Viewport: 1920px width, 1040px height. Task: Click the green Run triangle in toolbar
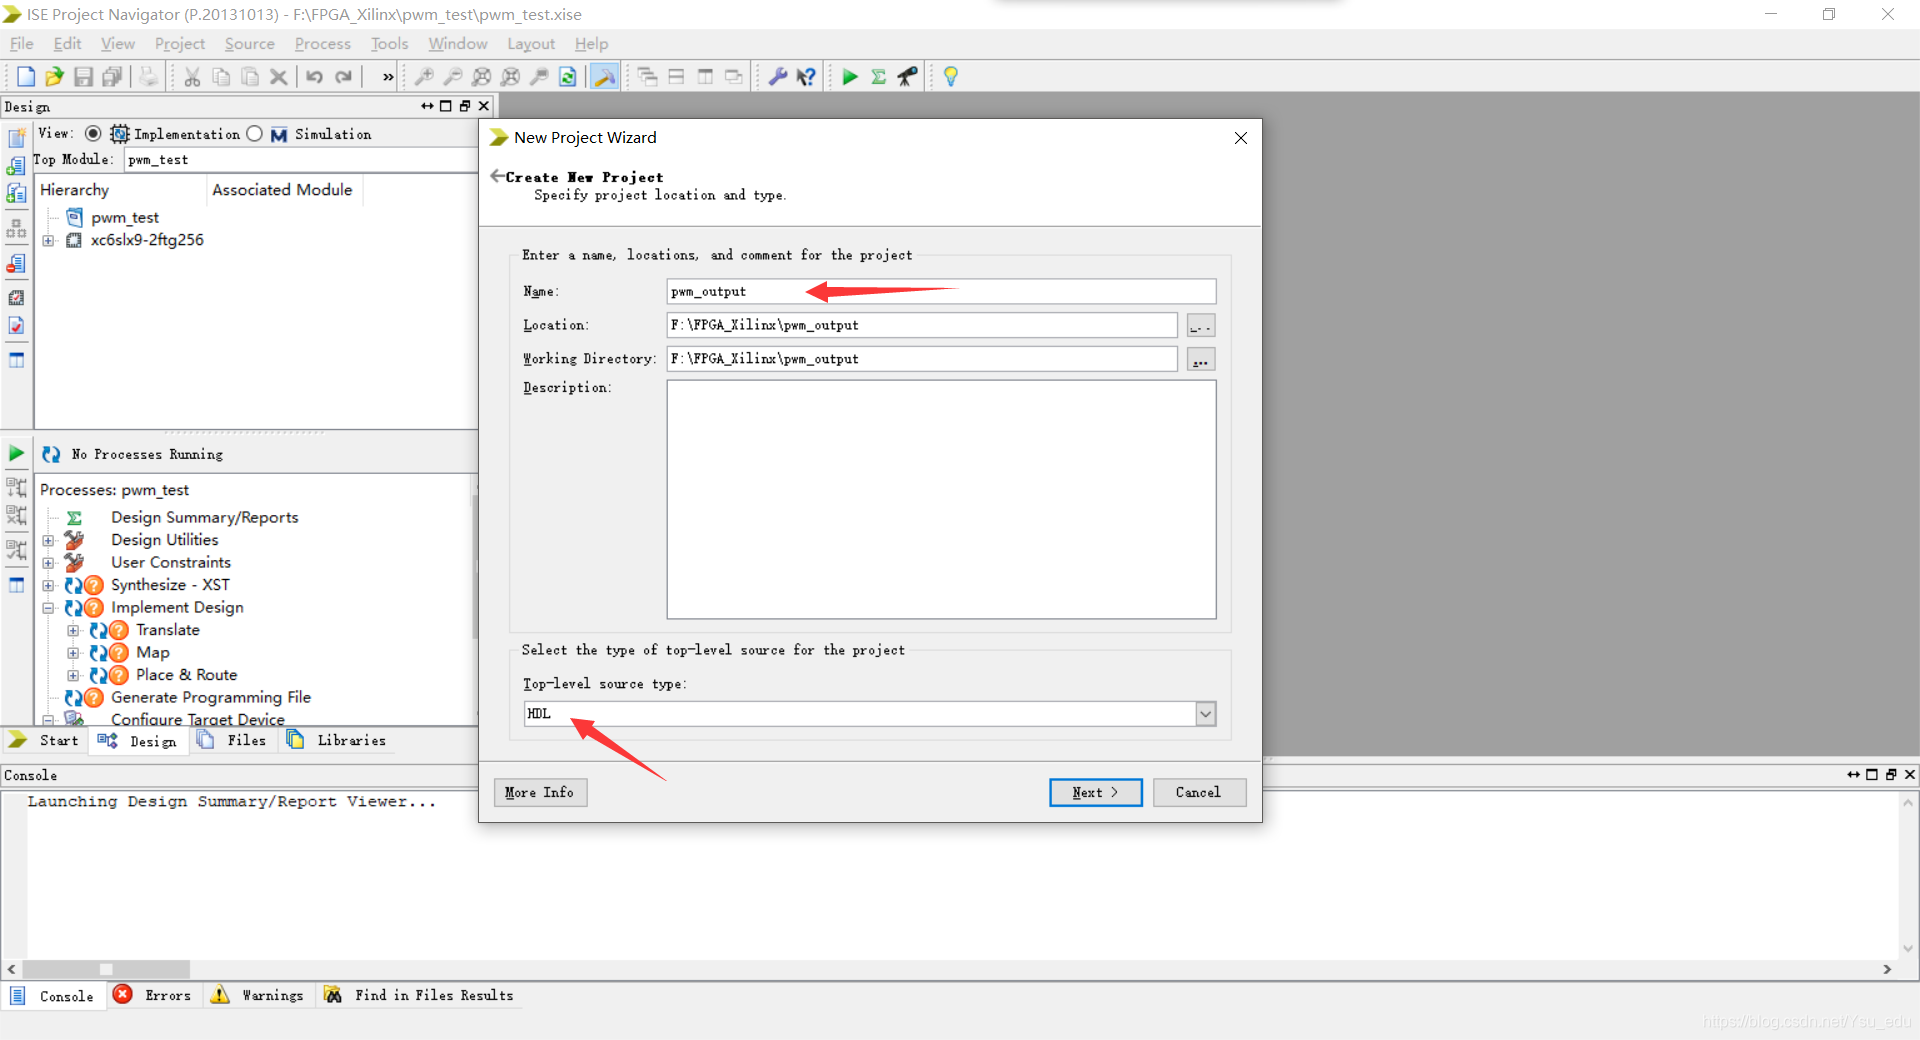[850, 77]
